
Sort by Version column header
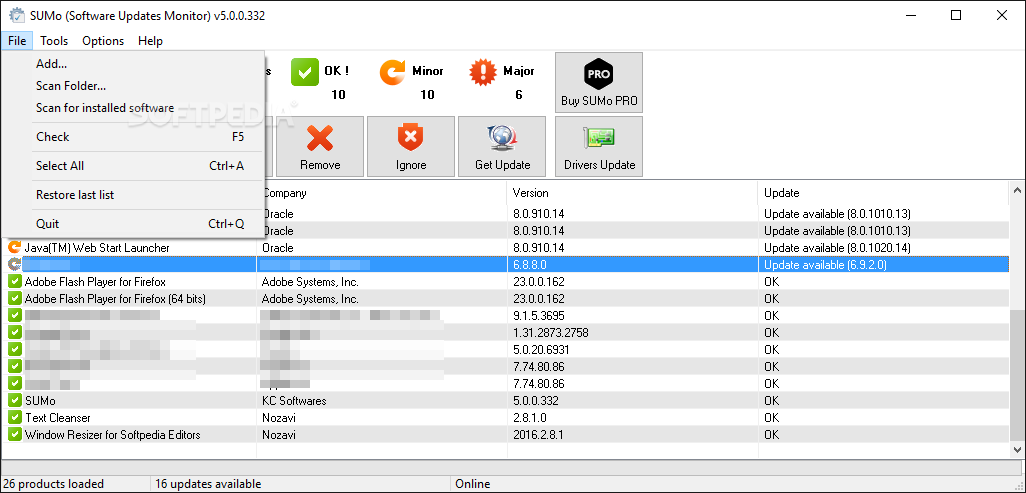point(633,193)
